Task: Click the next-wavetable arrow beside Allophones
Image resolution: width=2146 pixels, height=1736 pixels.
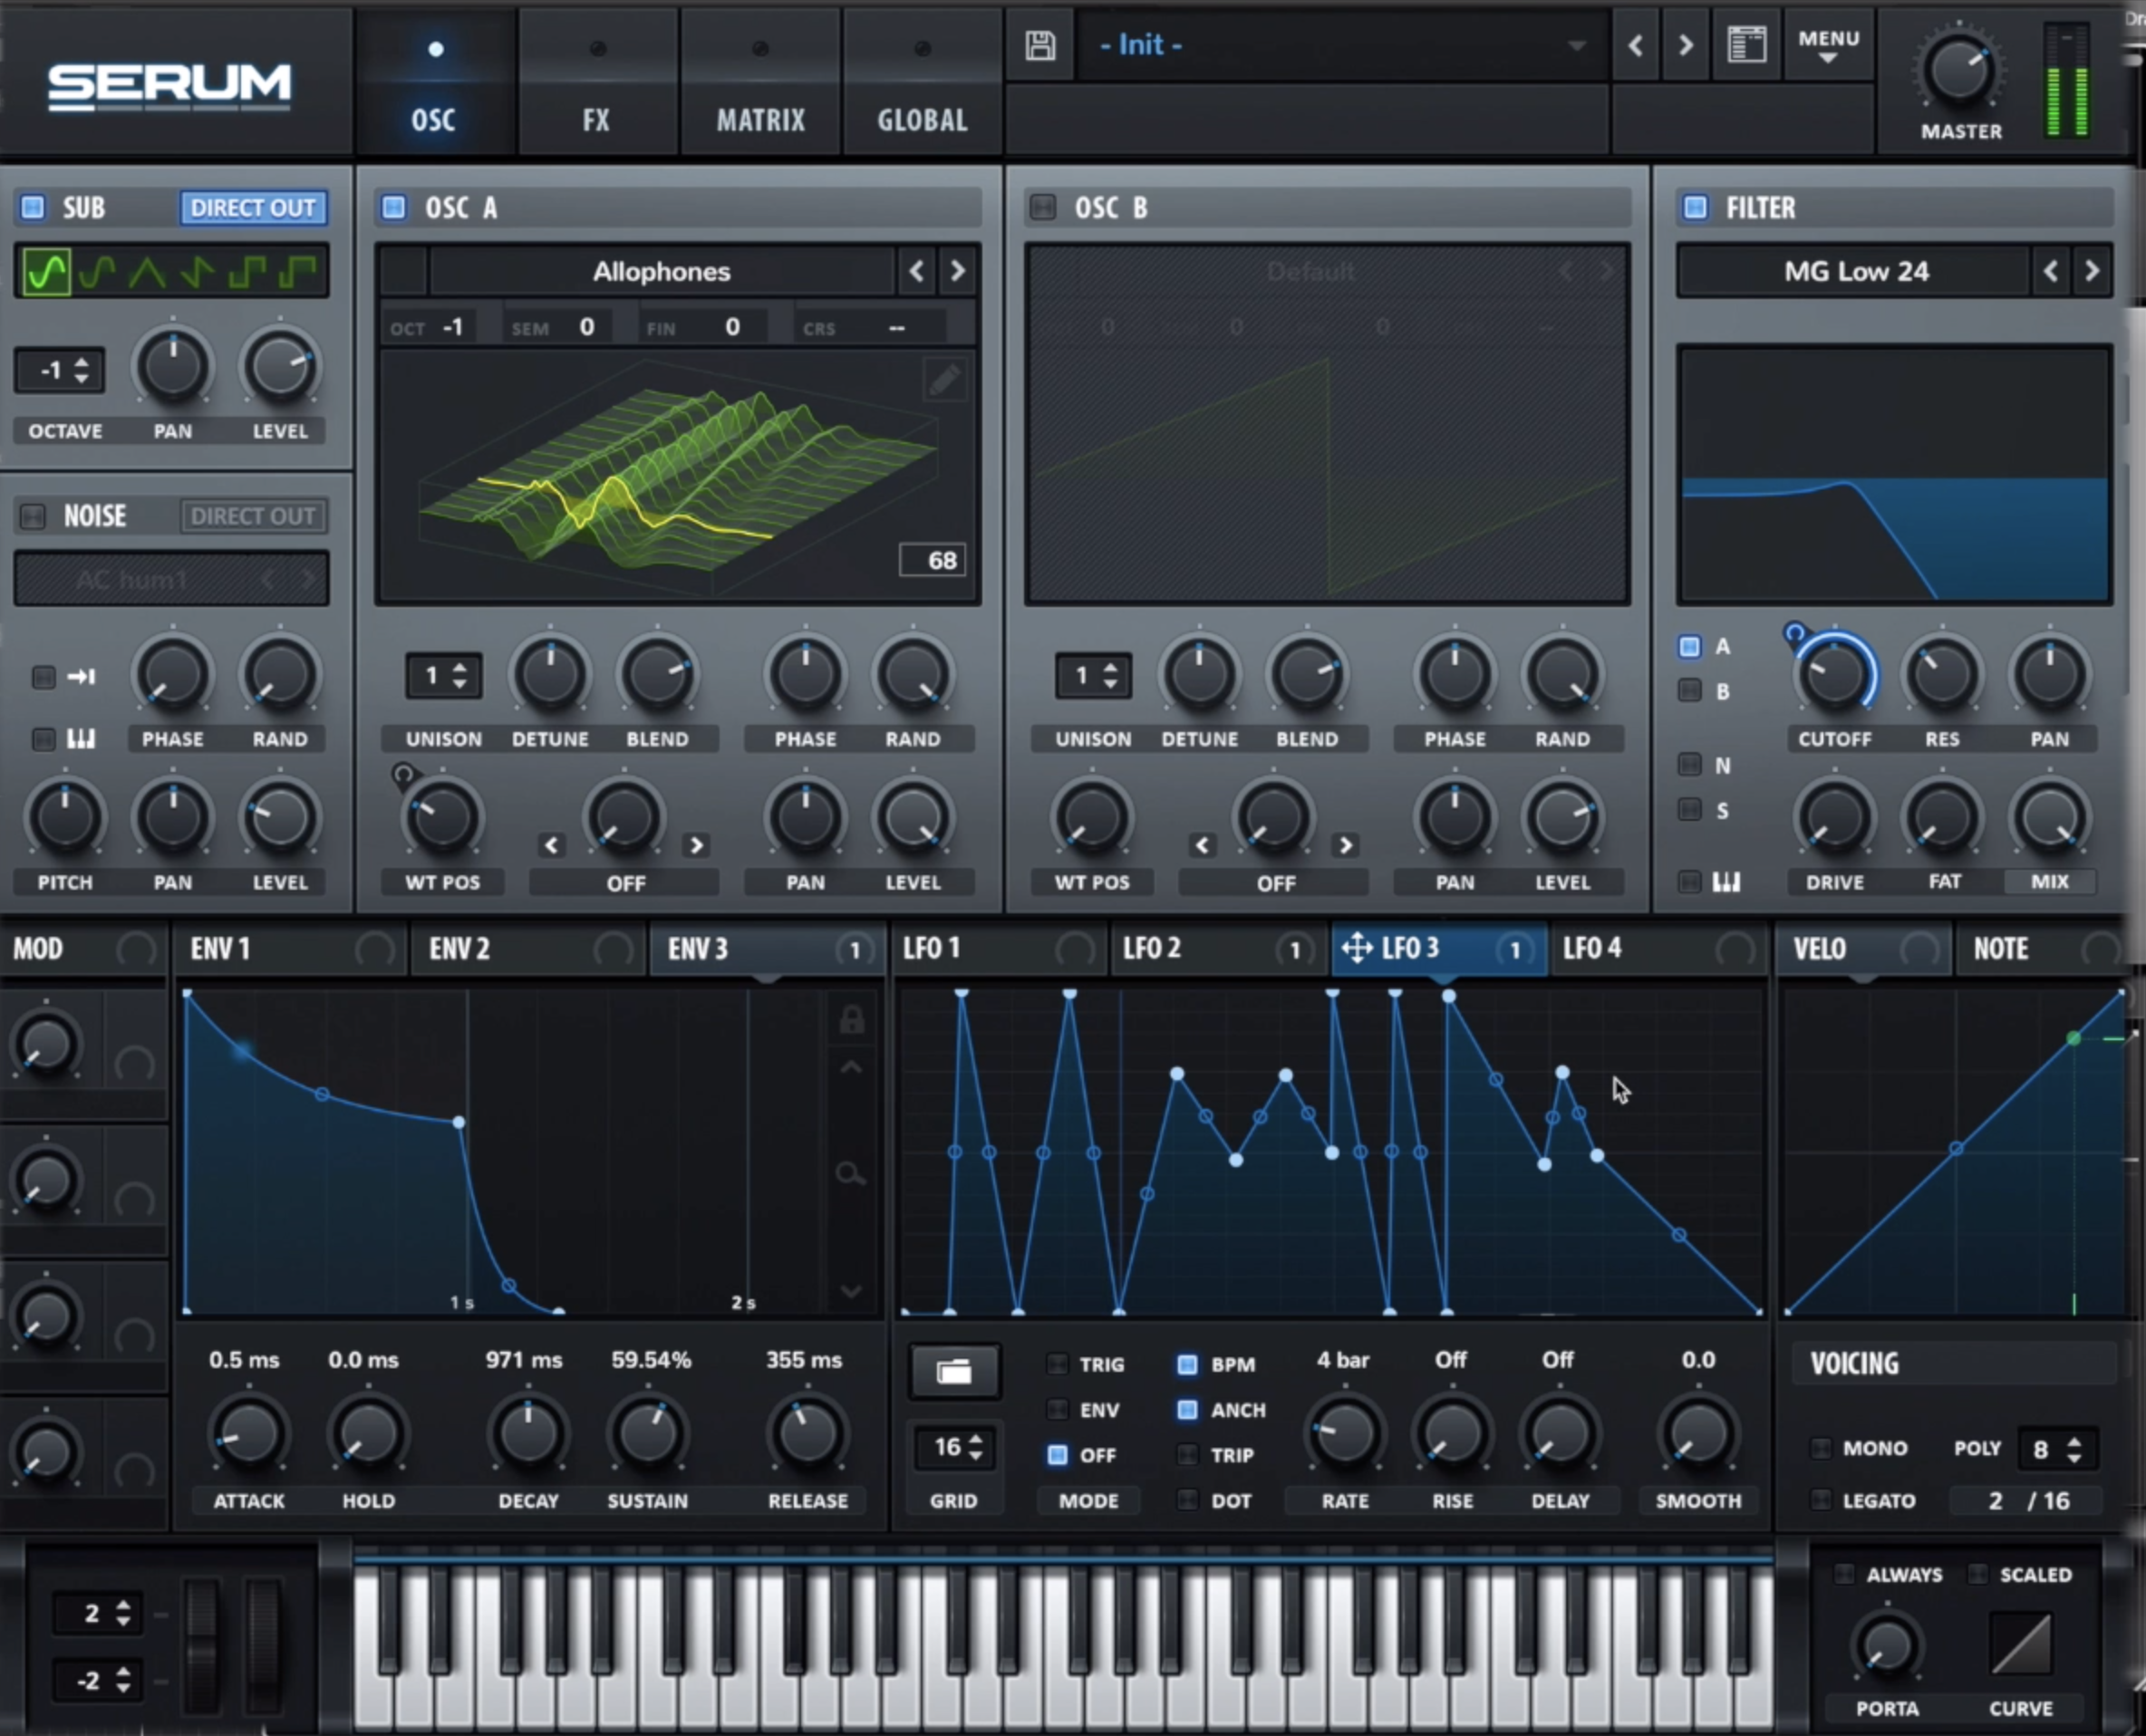Action: [x=956, y=270]
